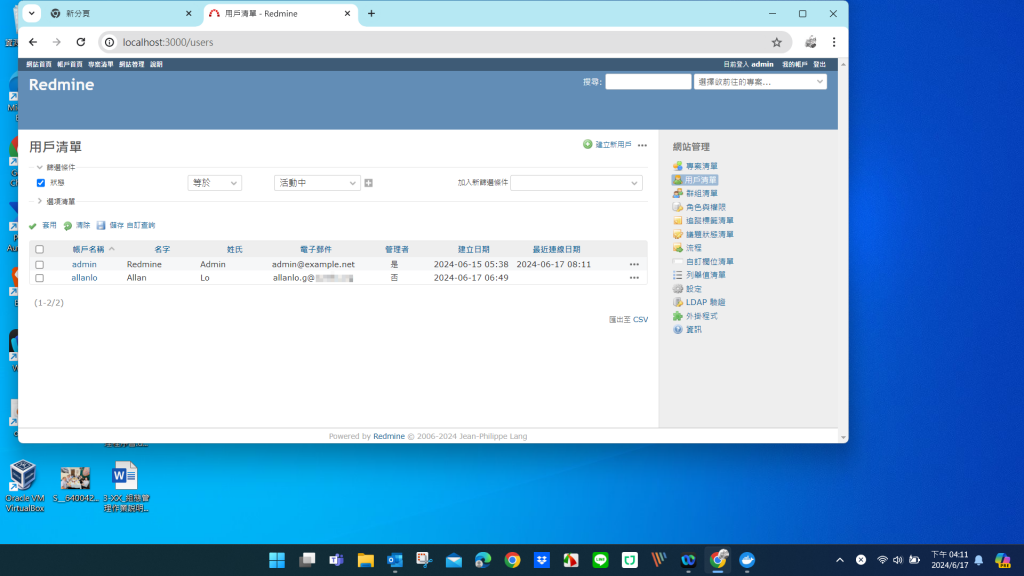Reload the page in Chrome

pos(81,42)
